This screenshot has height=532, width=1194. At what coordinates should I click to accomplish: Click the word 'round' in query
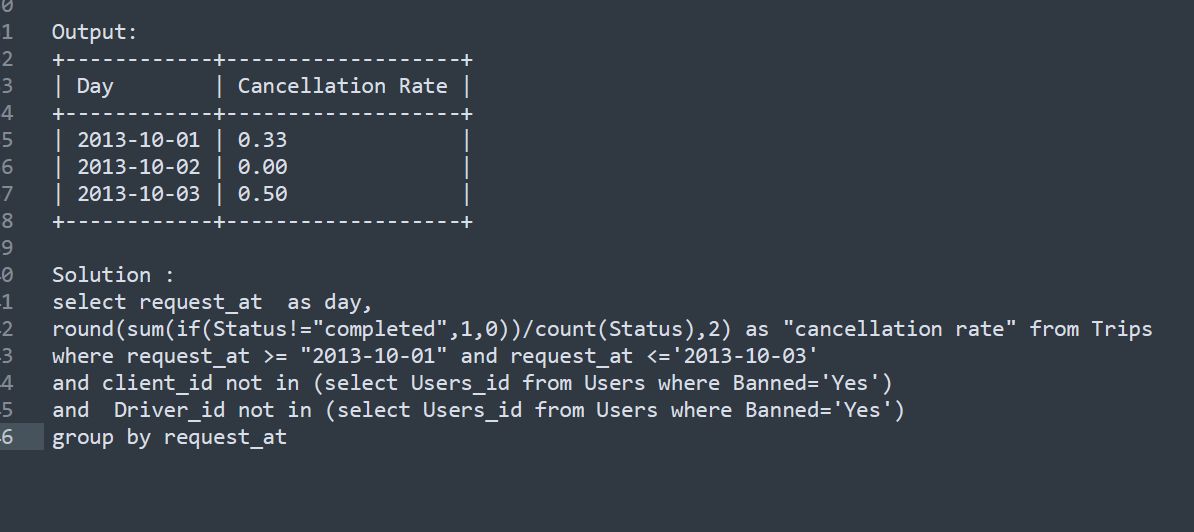point(82,329)
